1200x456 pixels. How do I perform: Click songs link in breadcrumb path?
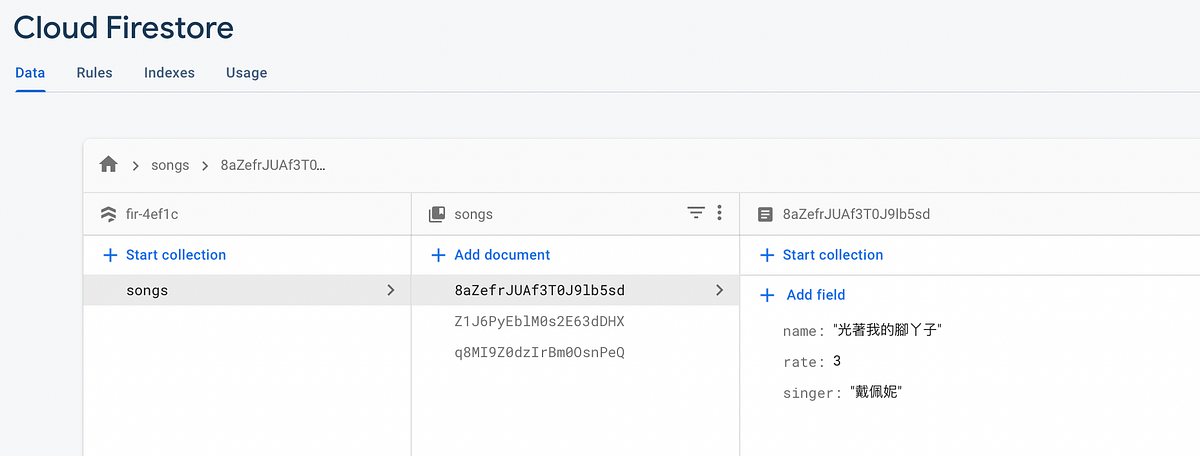click(170, 165)
